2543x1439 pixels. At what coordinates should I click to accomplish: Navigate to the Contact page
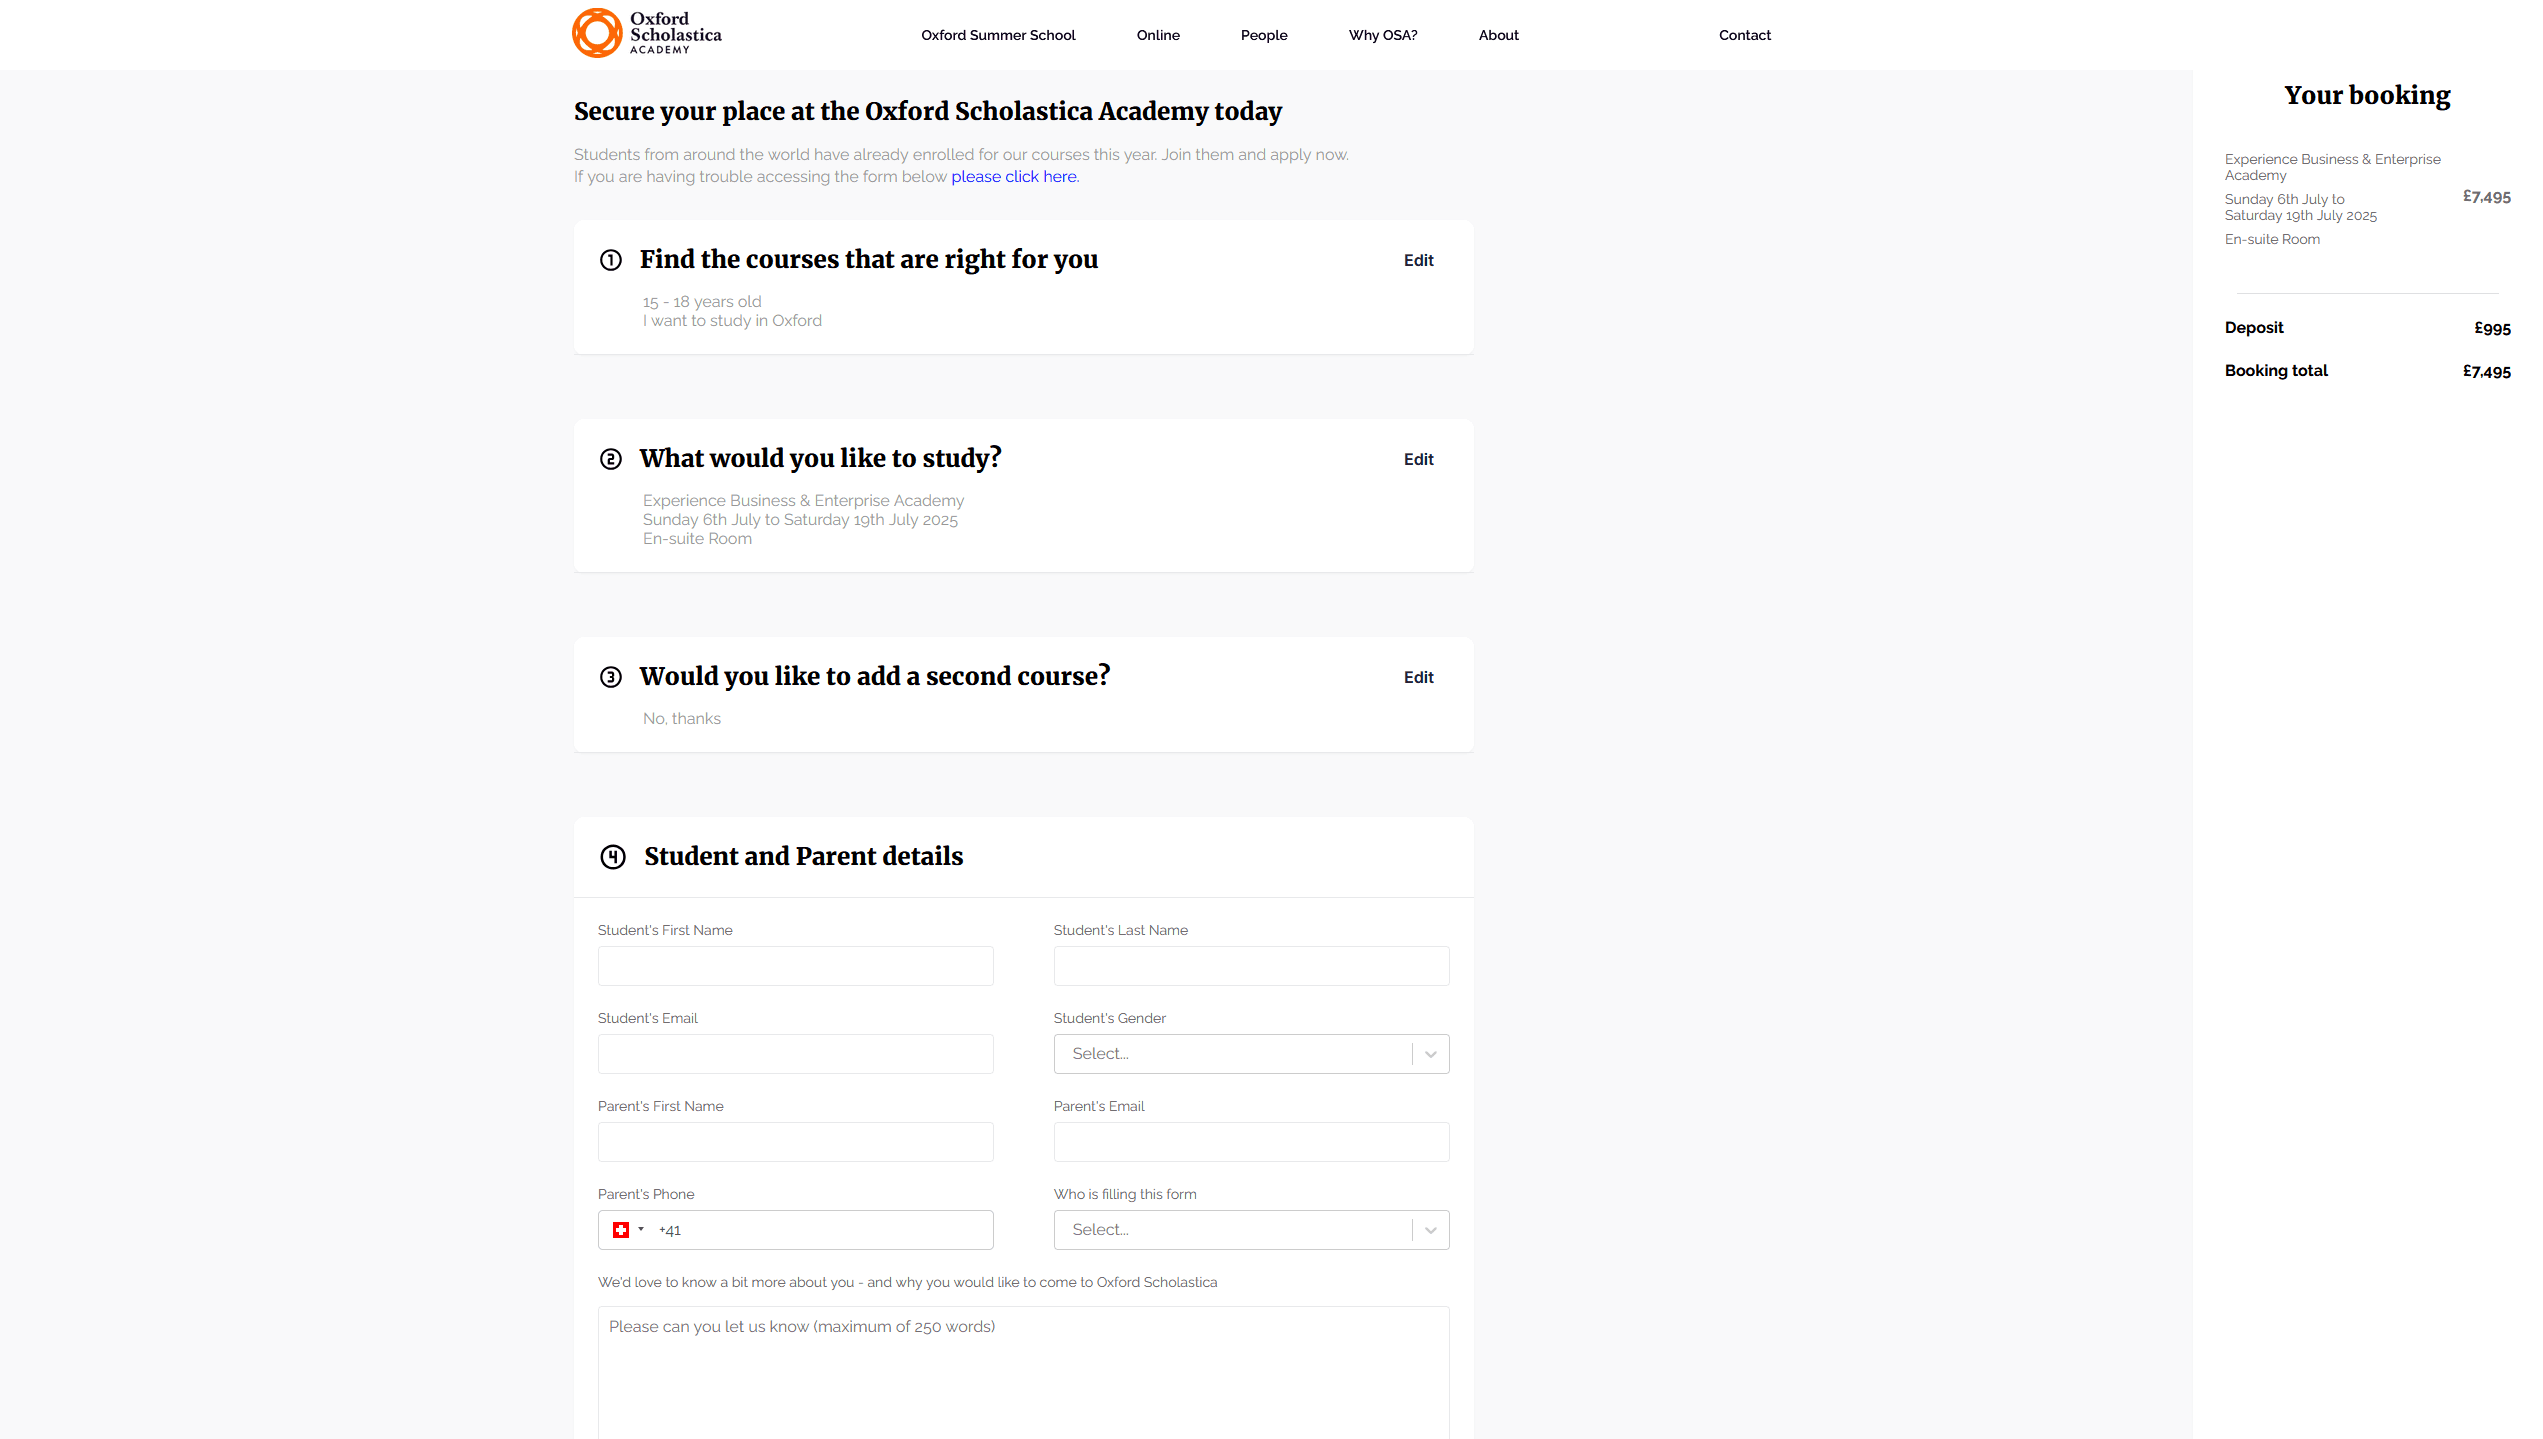[x=1745, y=35]
